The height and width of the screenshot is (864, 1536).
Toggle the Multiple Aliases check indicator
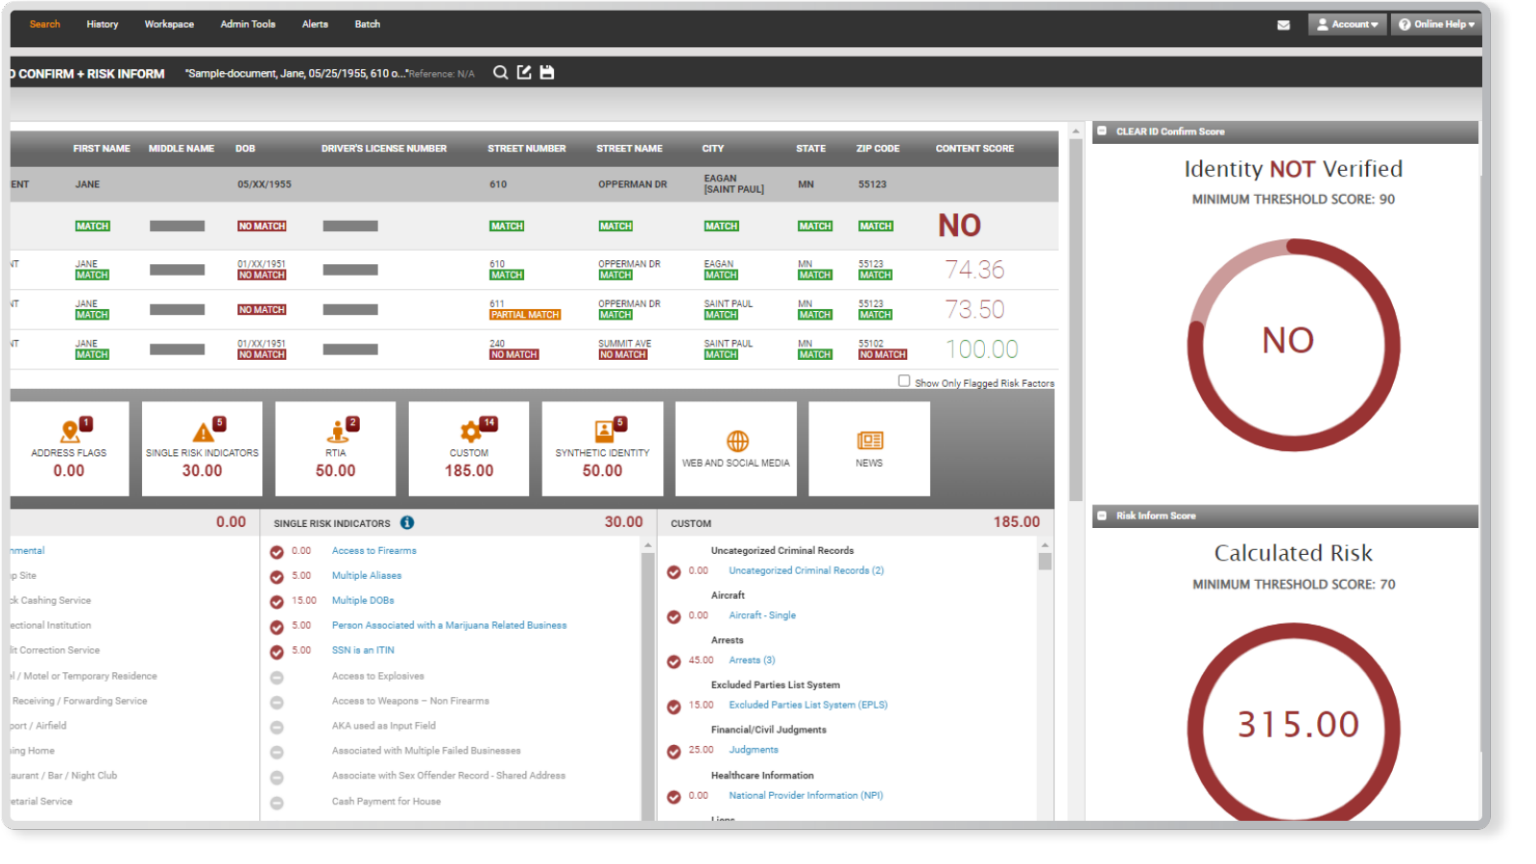coord(277,577)
